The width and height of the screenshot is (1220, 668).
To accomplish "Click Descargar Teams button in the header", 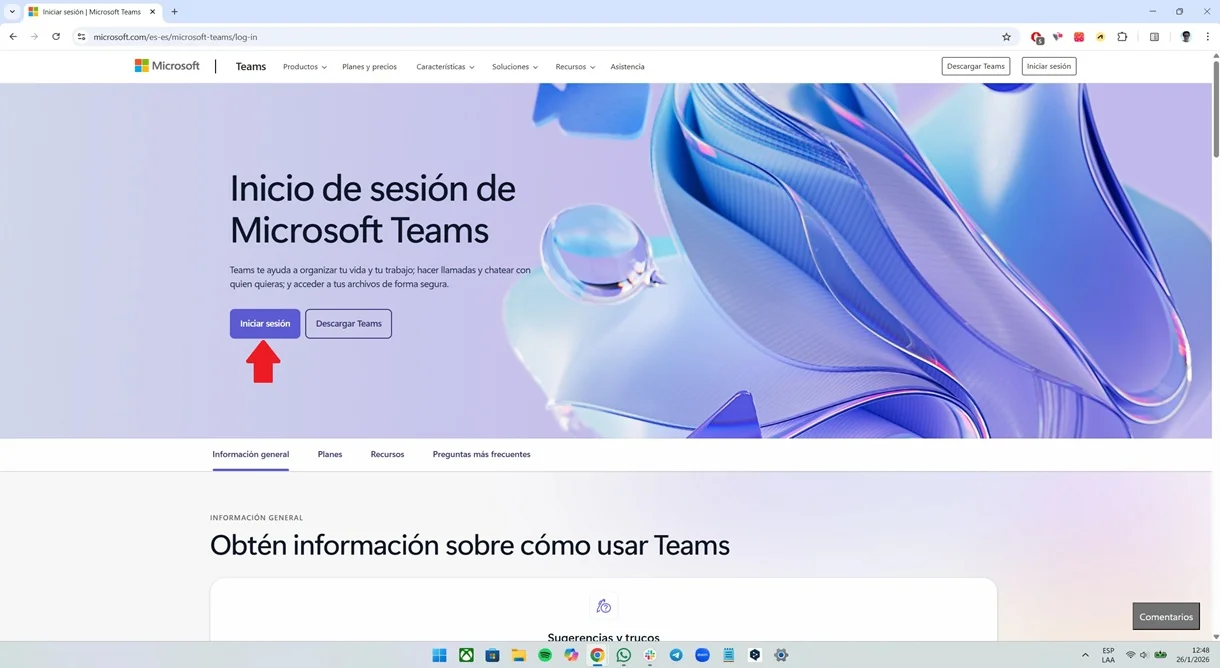I will coord(976,66).
